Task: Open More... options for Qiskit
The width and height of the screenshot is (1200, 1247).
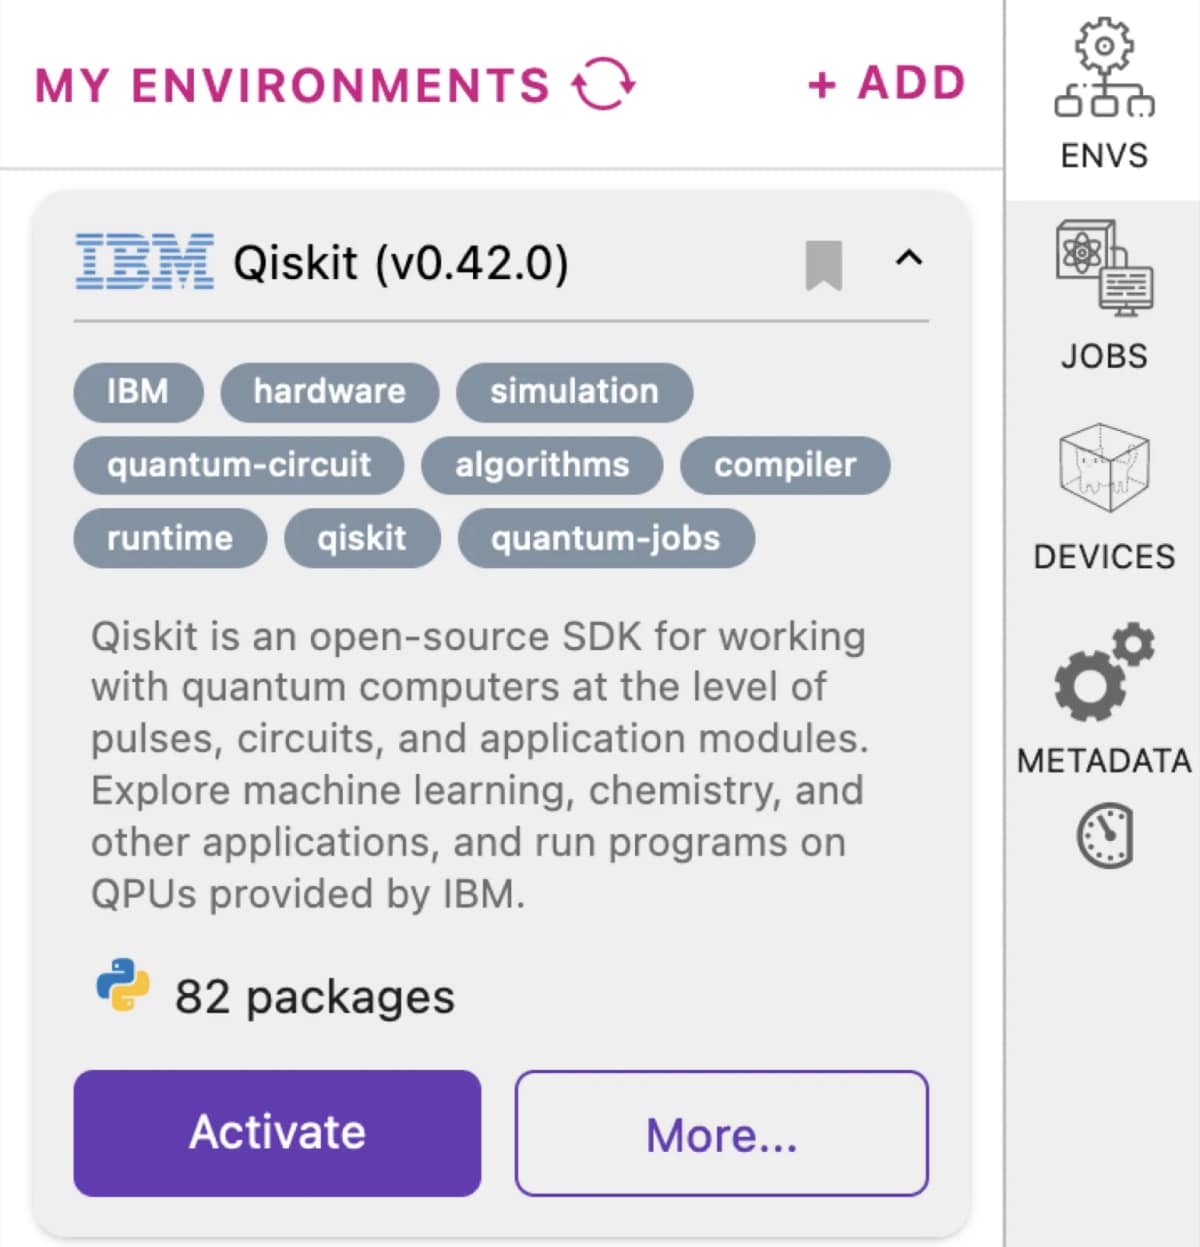Action: click(722, 1133)
